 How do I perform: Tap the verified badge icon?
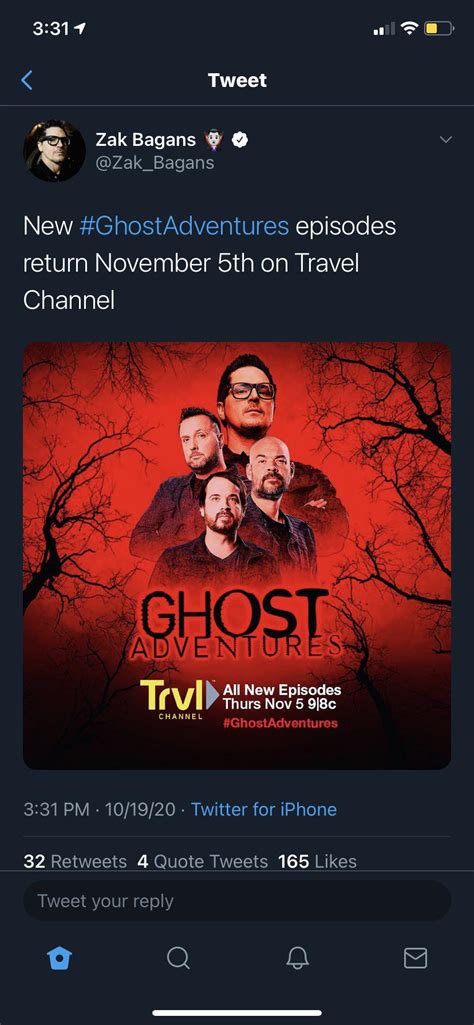tap(240, 139)
